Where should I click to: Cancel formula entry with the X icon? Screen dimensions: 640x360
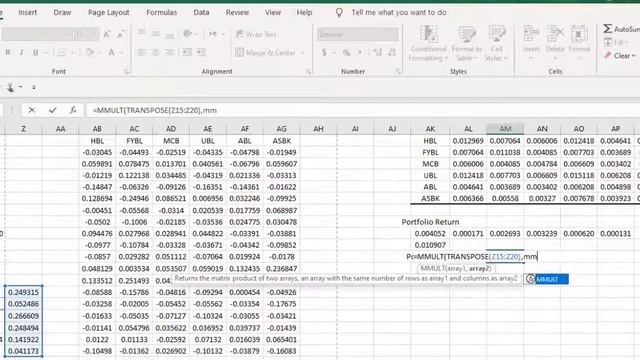31,110
